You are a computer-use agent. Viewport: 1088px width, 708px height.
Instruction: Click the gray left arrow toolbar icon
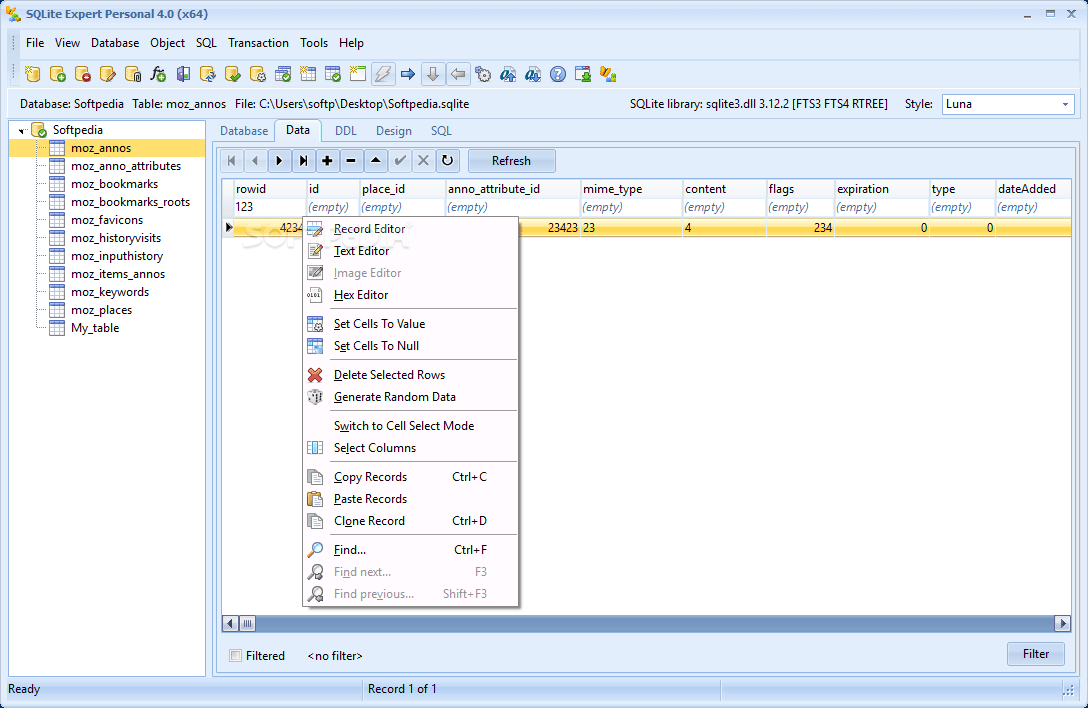pos(458,74)
